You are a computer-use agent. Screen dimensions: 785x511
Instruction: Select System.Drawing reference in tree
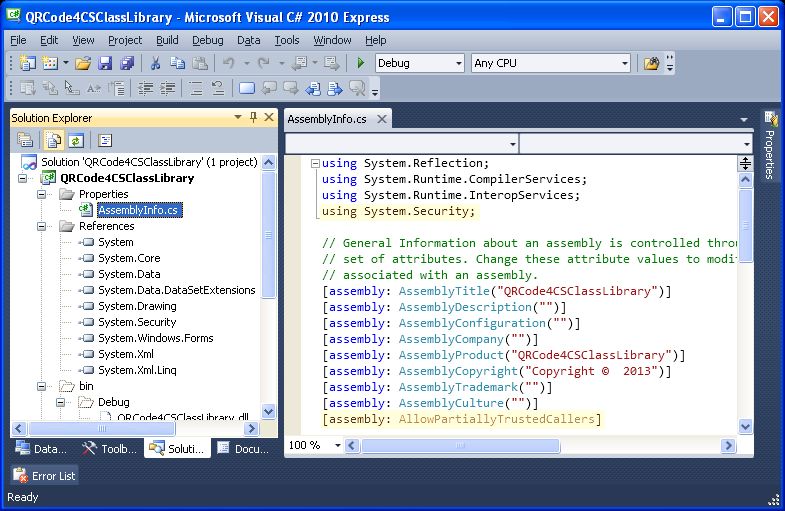137,306
